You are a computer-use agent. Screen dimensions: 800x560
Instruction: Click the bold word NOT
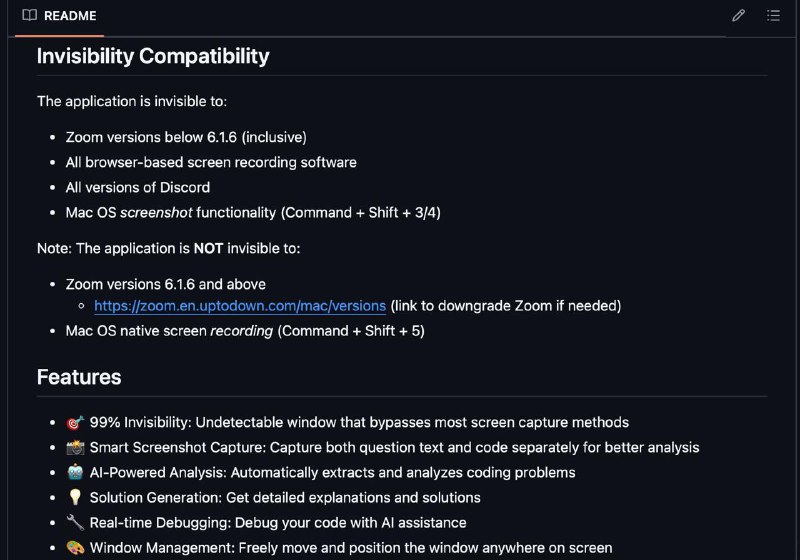click(x=208, y=248)
